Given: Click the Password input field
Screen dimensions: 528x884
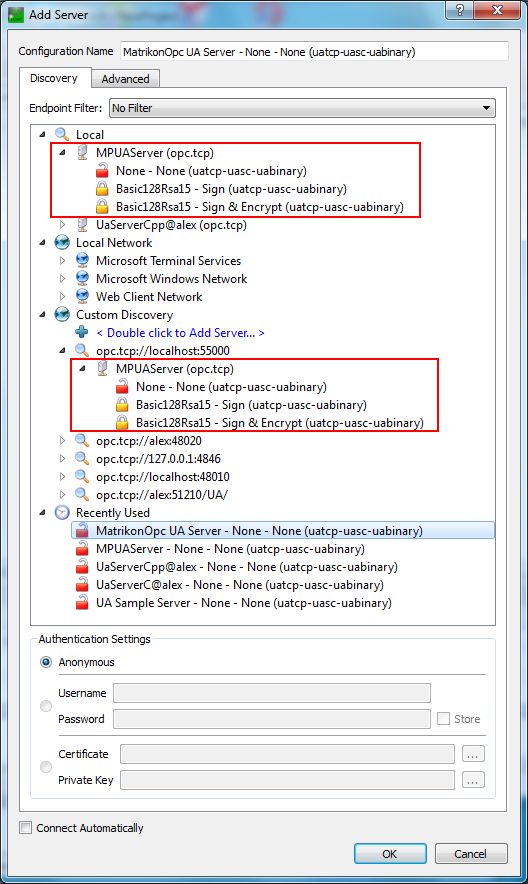Looking at the screenshot, I should [272, 719].
